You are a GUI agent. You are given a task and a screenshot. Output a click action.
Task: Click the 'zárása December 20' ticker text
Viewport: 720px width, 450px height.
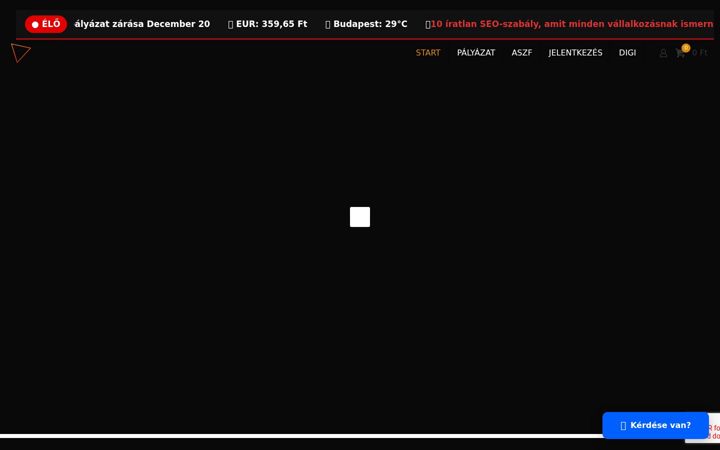click(x=161, y=24)
